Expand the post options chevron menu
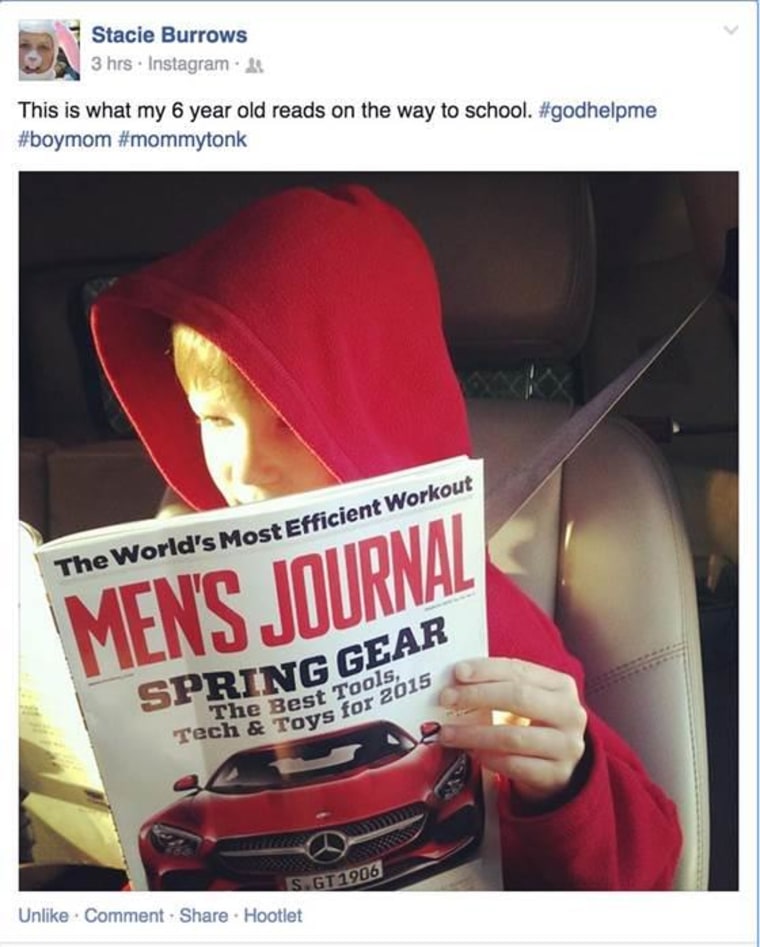Screen dimensions: 760x947 tap(731, 30)
